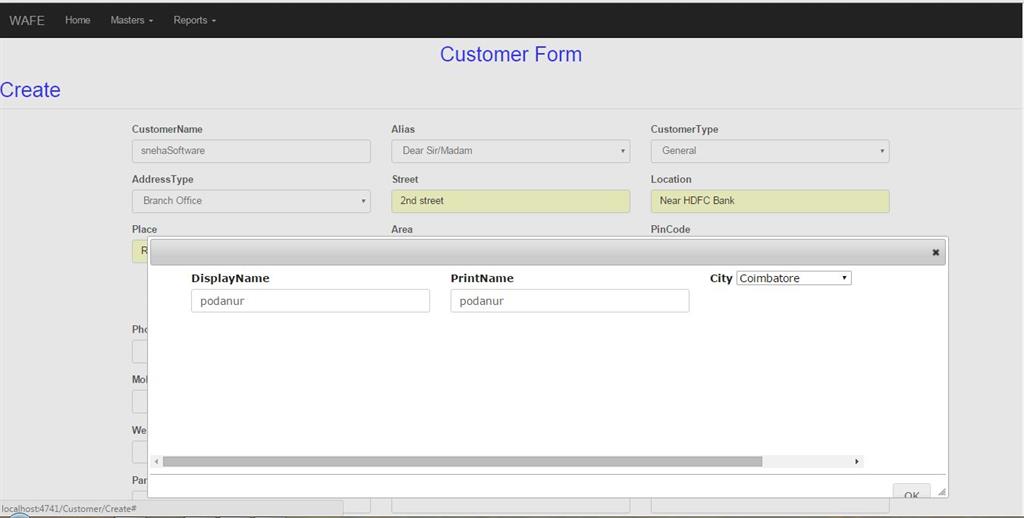Click the Street label

[x=405, y=179]
